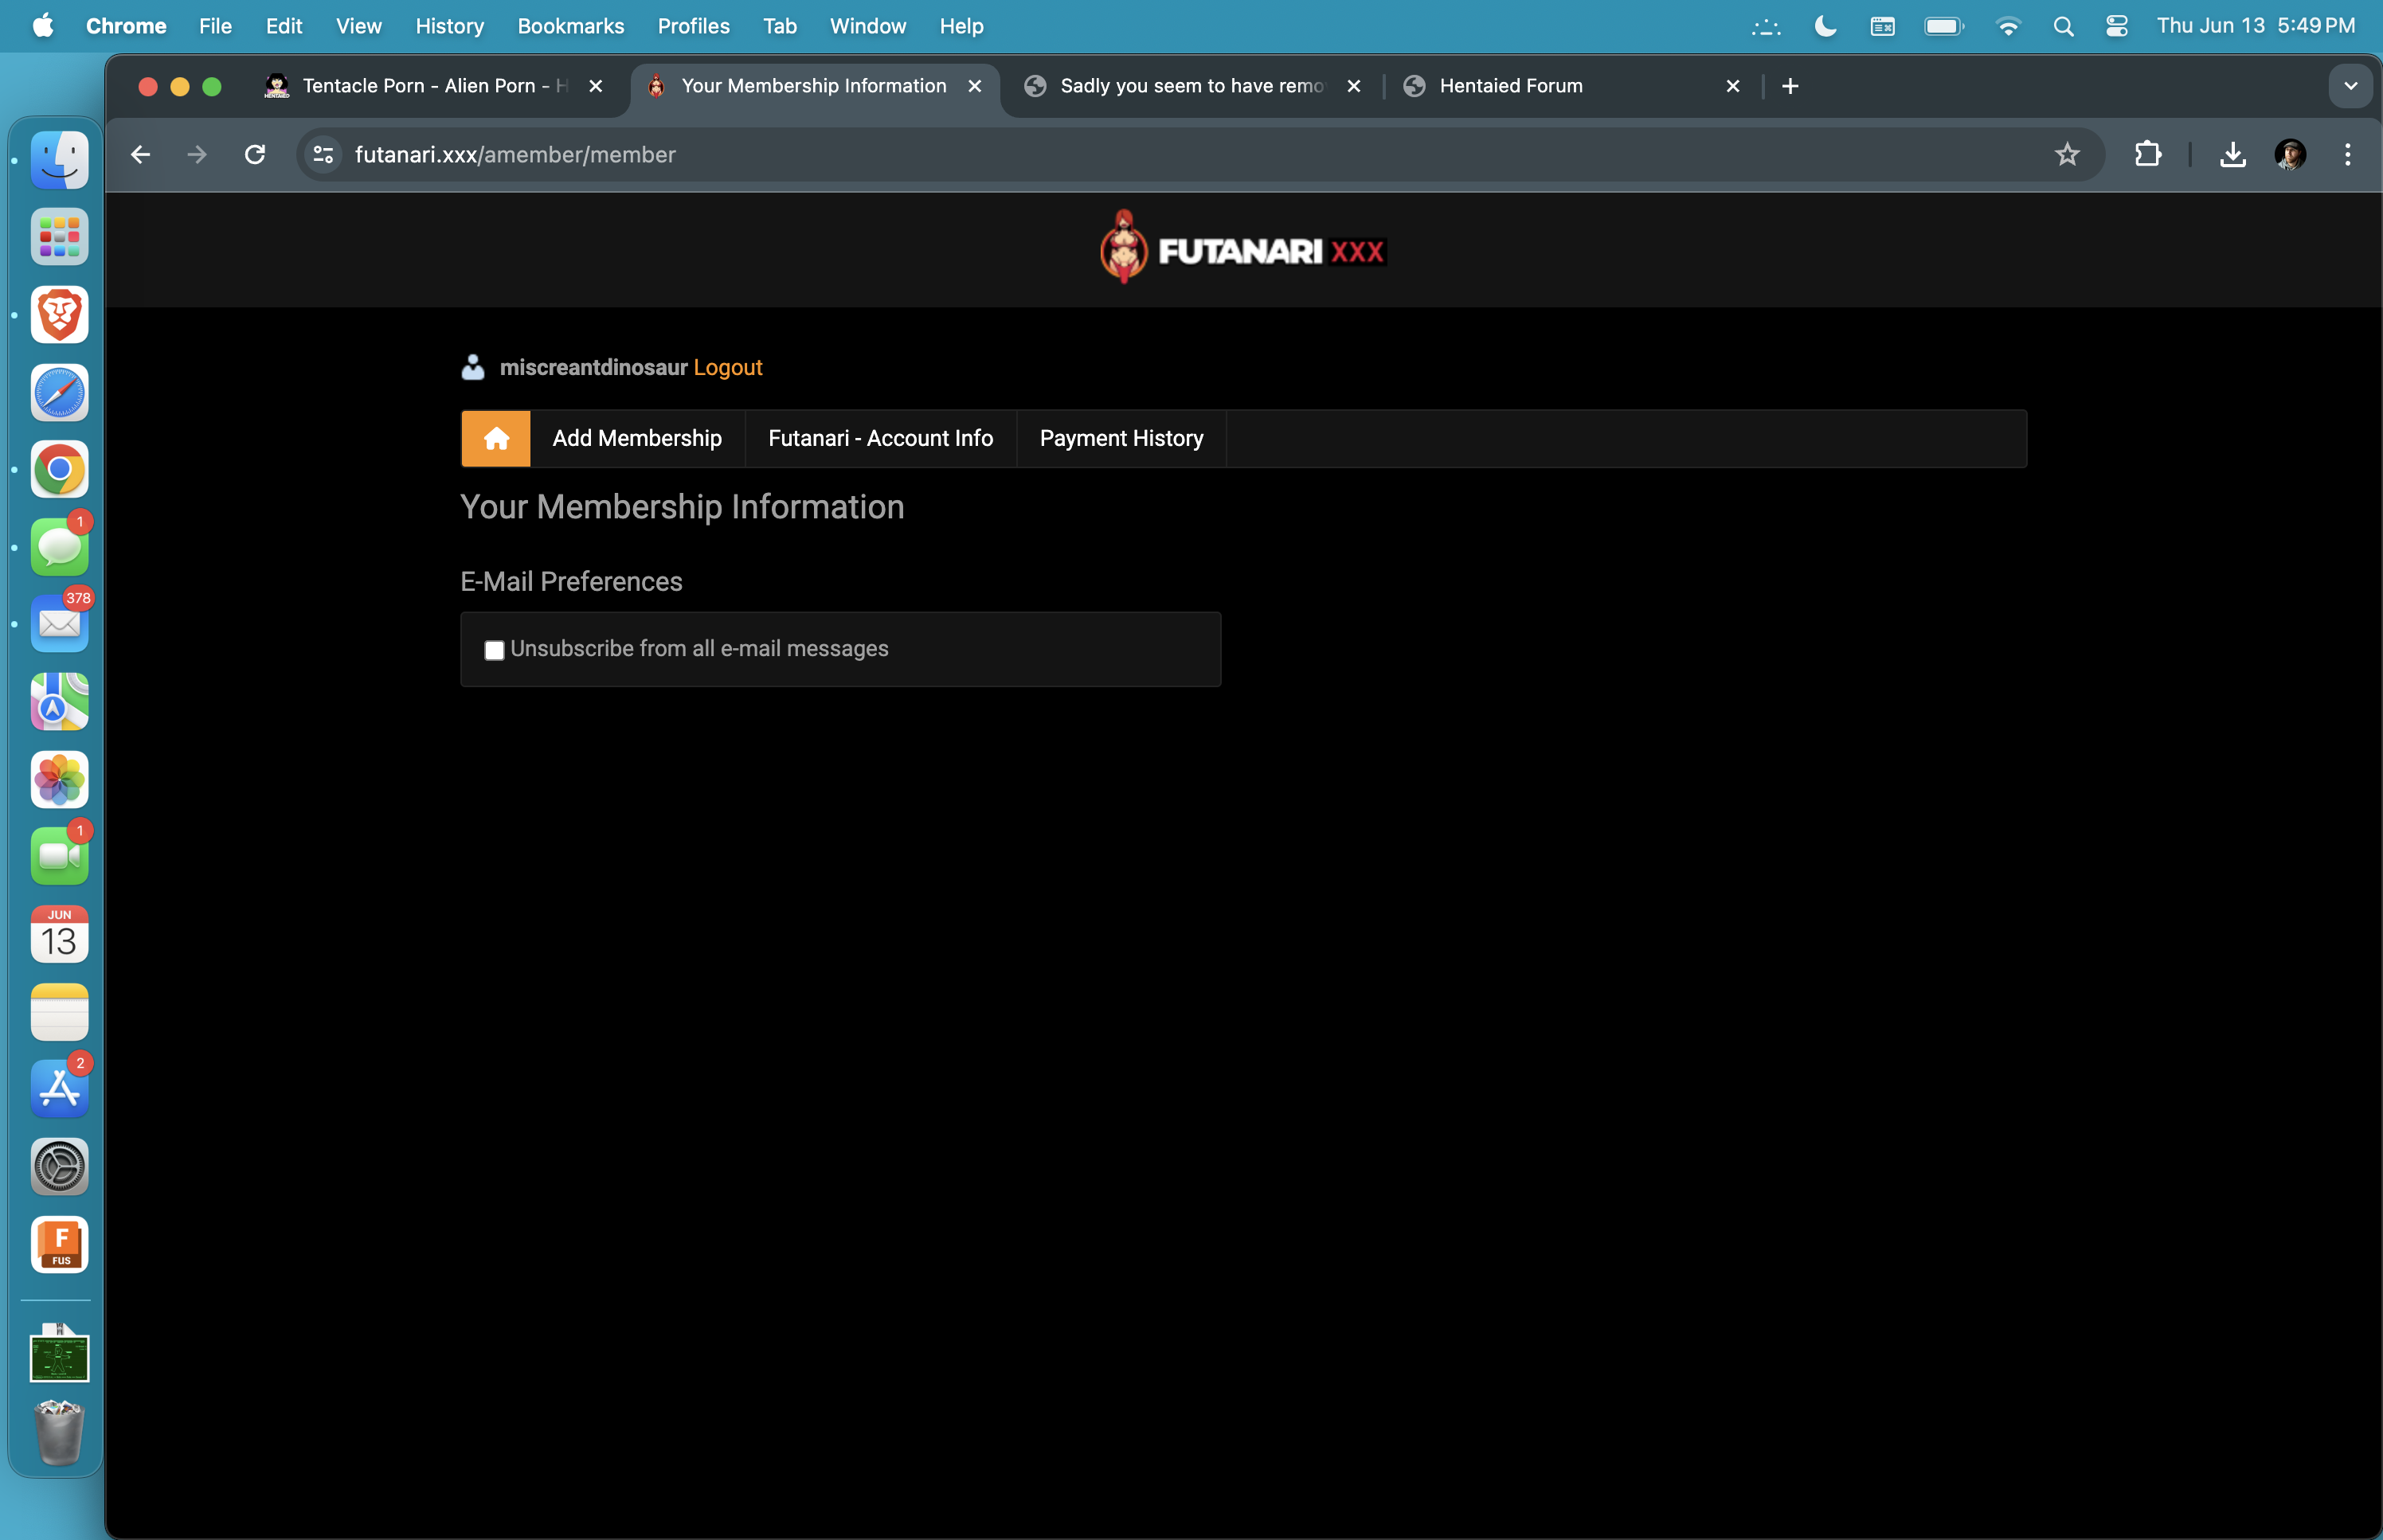This screenshot has width=2383, height=1540.
Task: Click the Logout link
Action: tap(727, 367)
